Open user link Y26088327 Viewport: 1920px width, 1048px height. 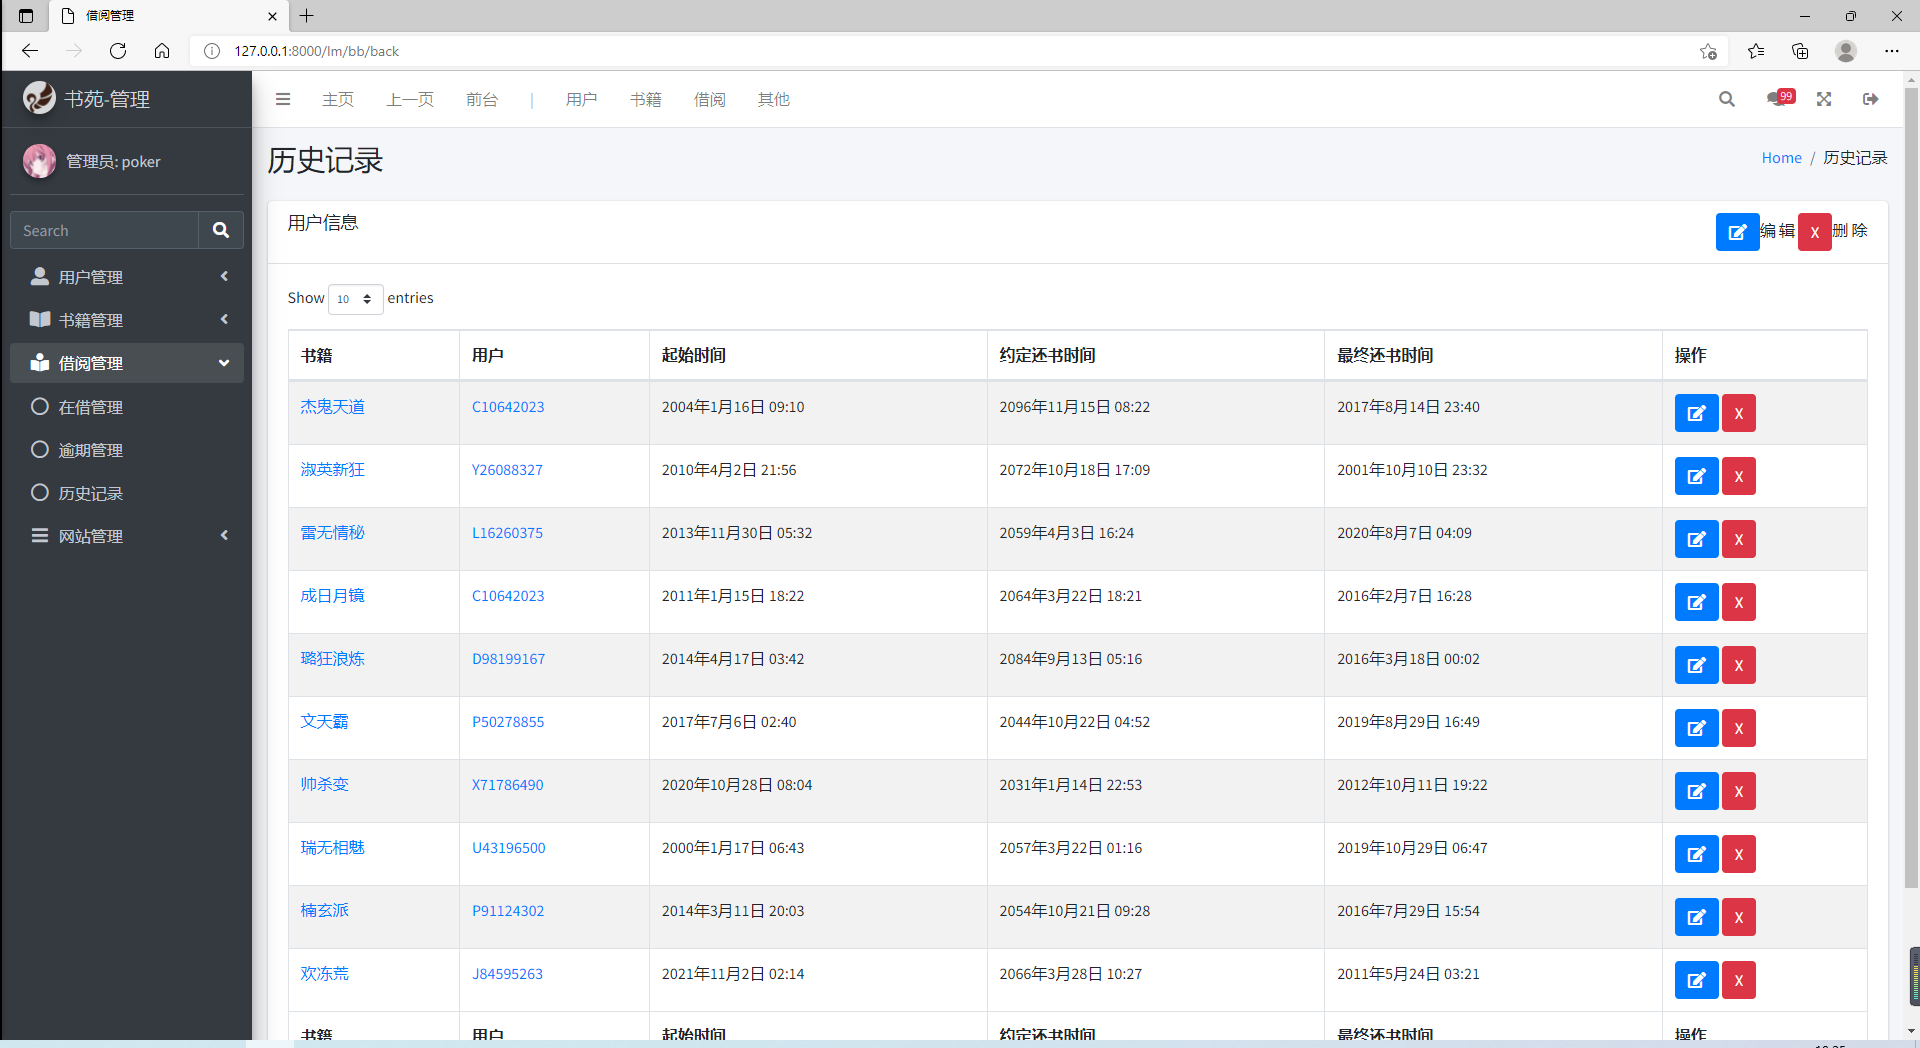507,470
